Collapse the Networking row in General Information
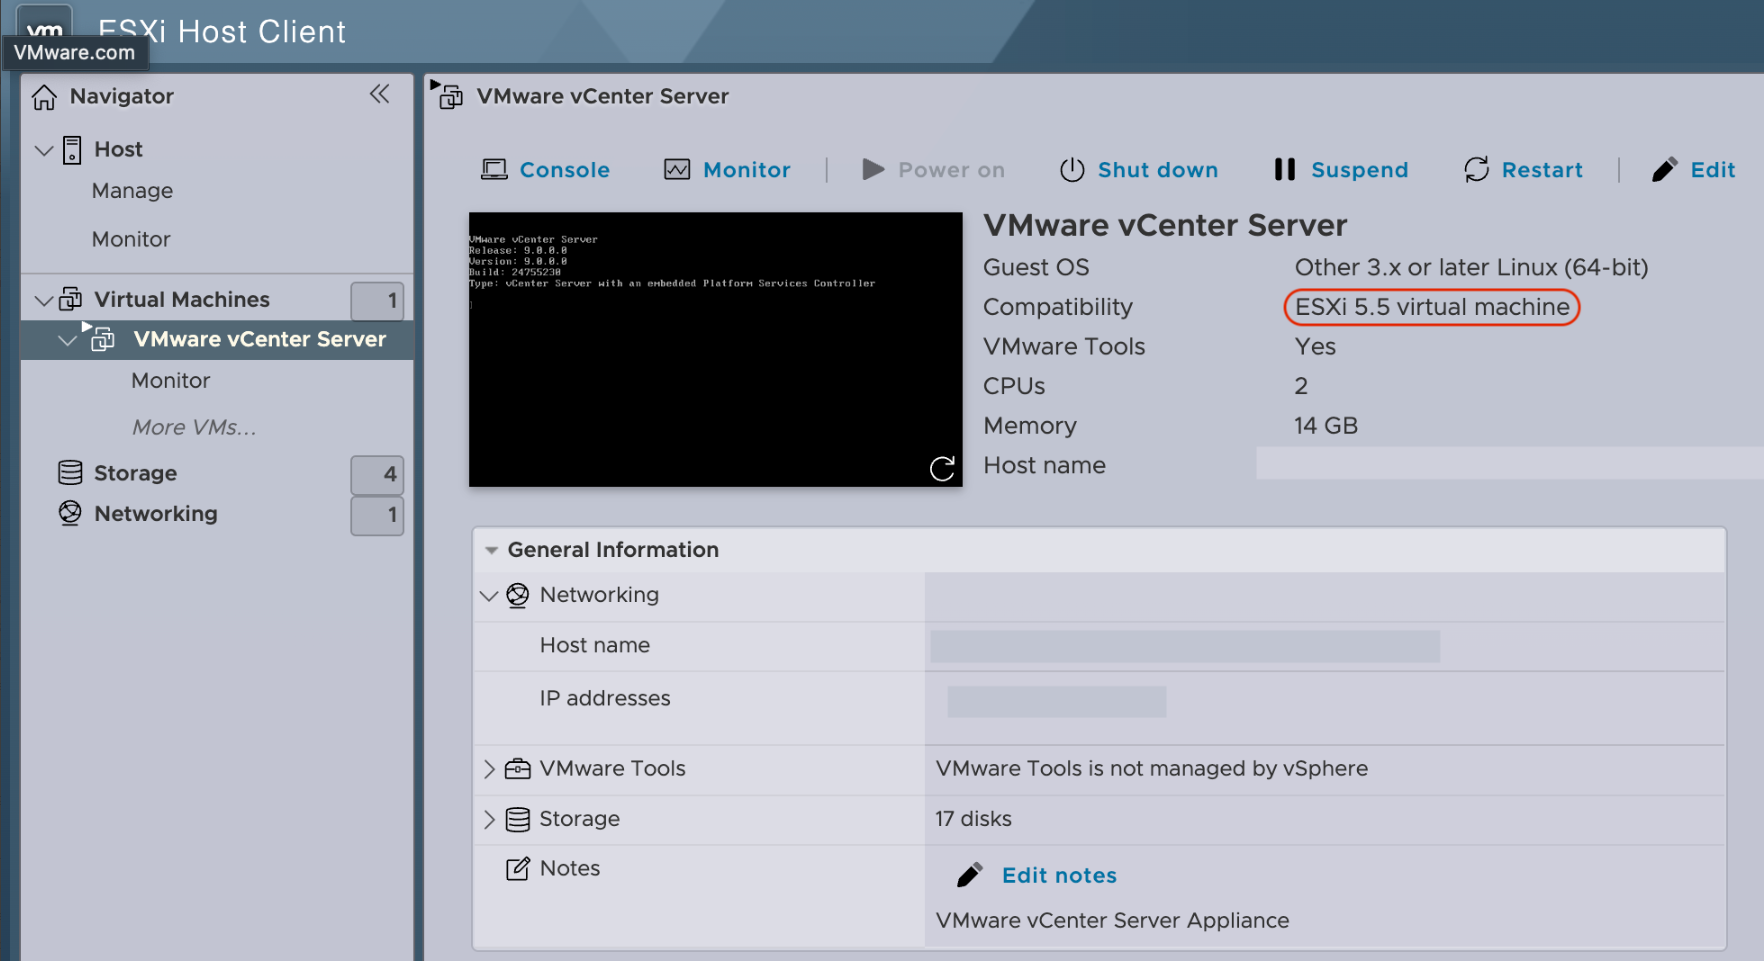This screenshot has width=1764, height=961. pos(489,596)
